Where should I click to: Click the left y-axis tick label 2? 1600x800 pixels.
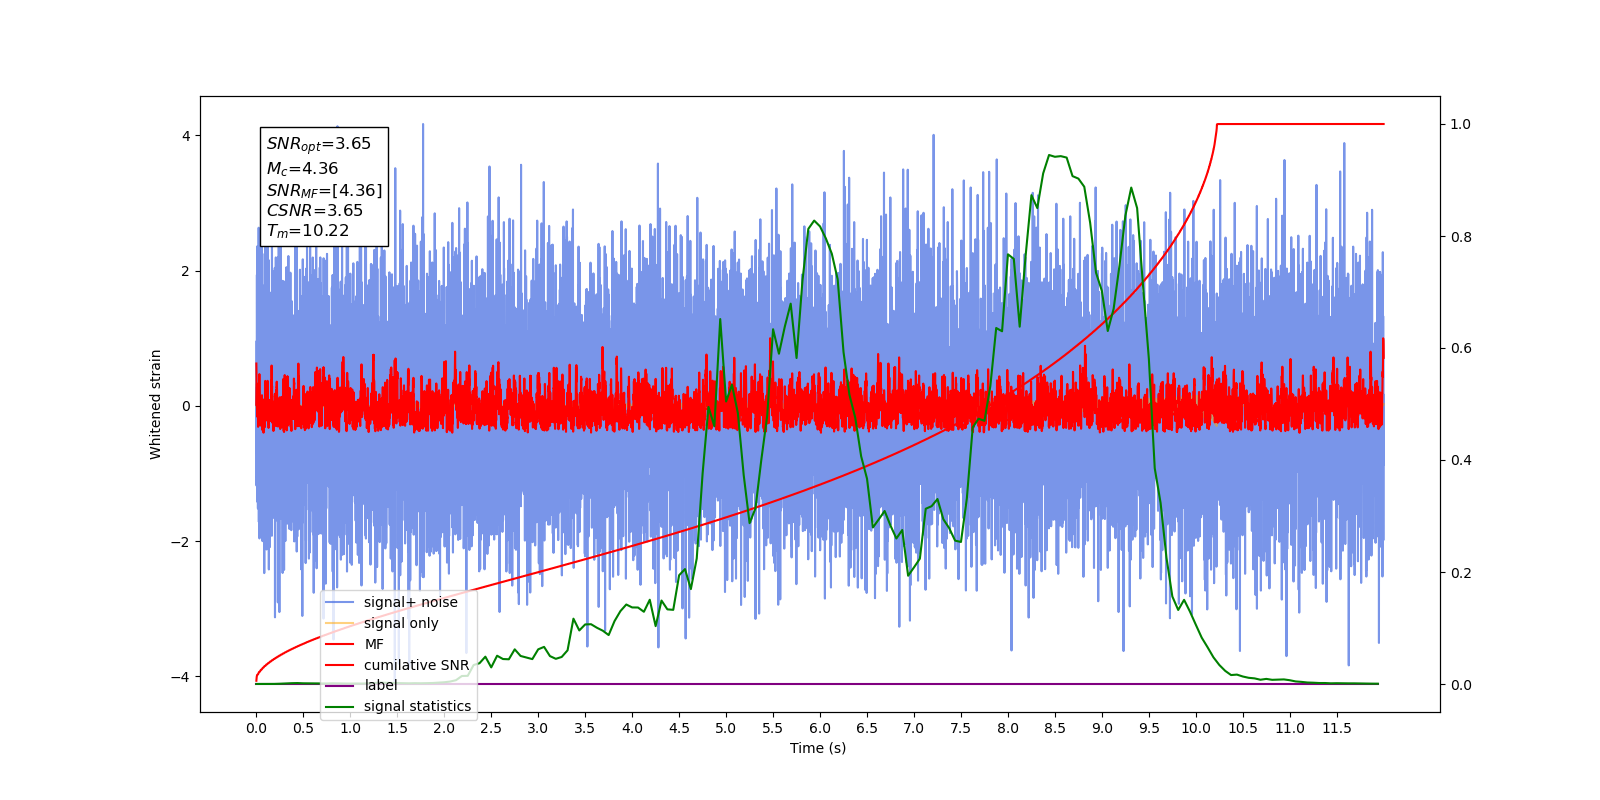(185, 271)
